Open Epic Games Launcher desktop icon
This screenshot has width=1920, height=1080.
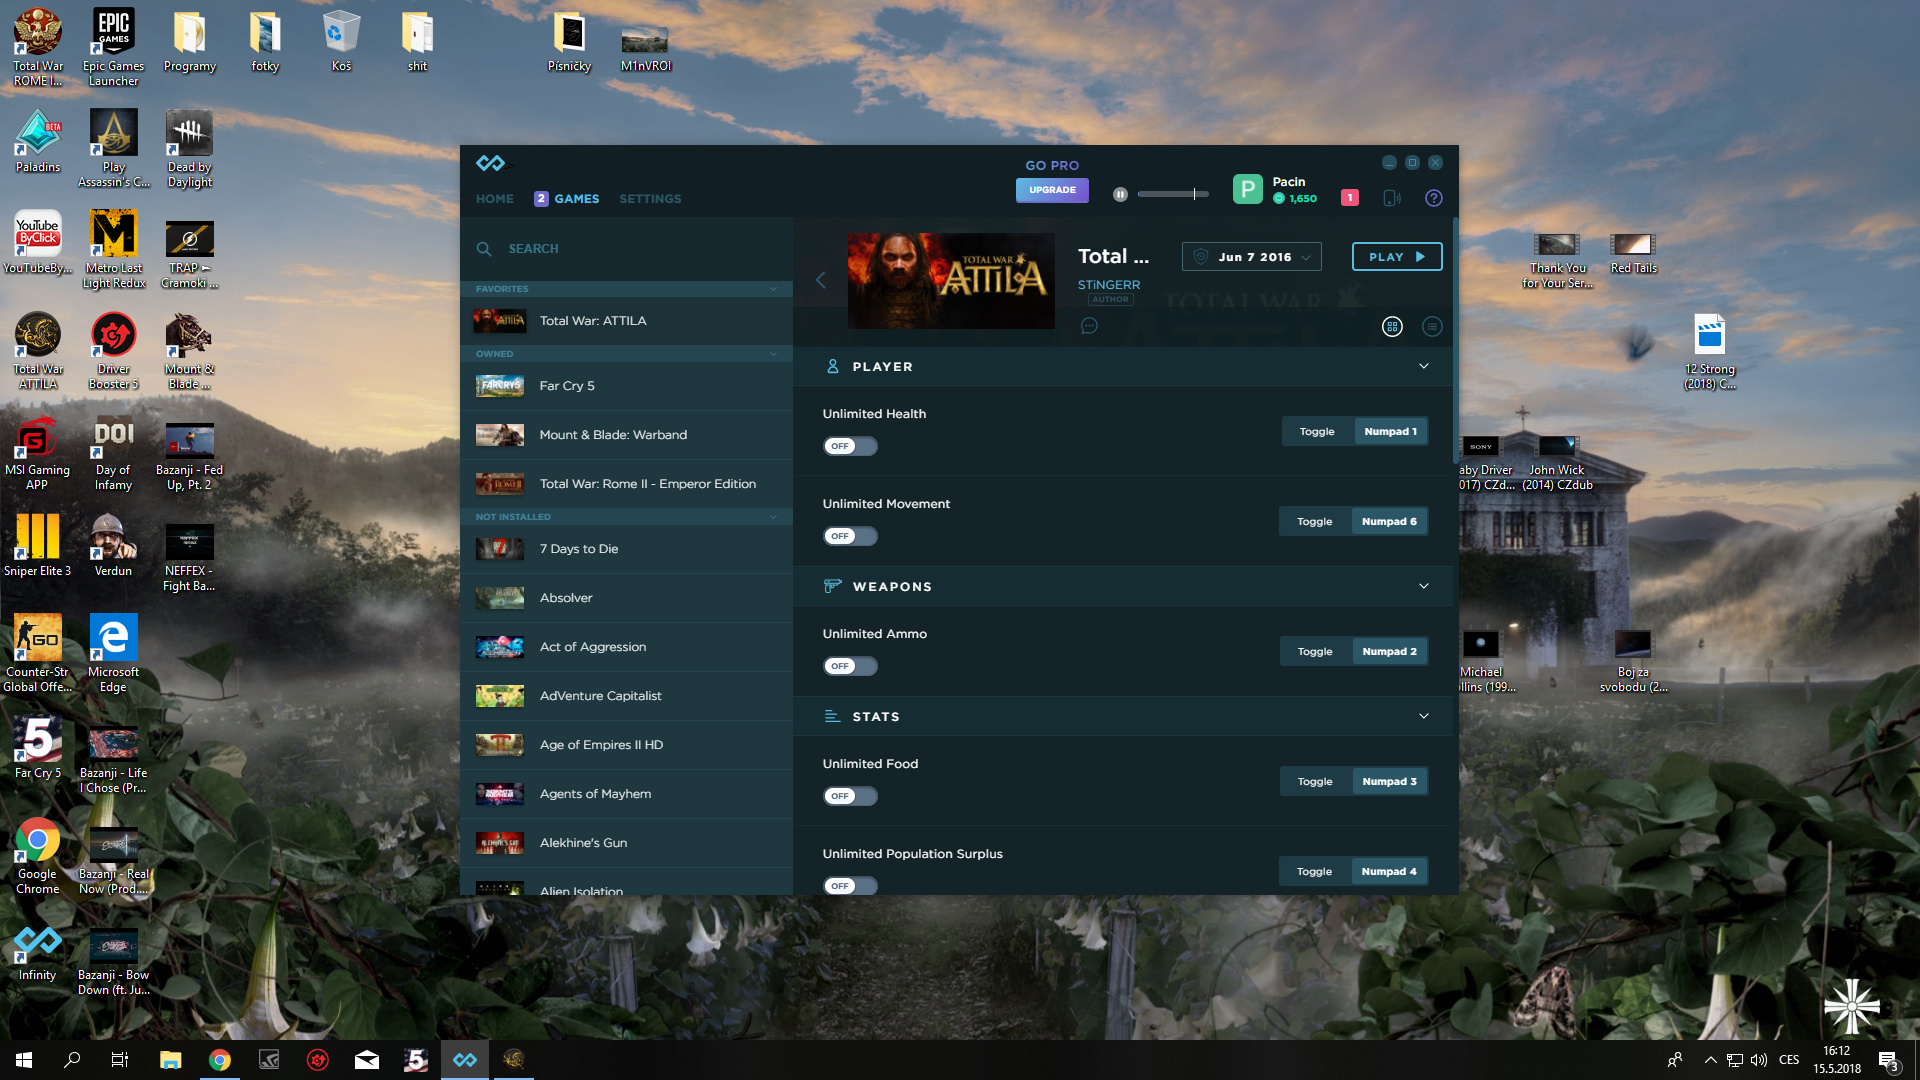(113, 48)
